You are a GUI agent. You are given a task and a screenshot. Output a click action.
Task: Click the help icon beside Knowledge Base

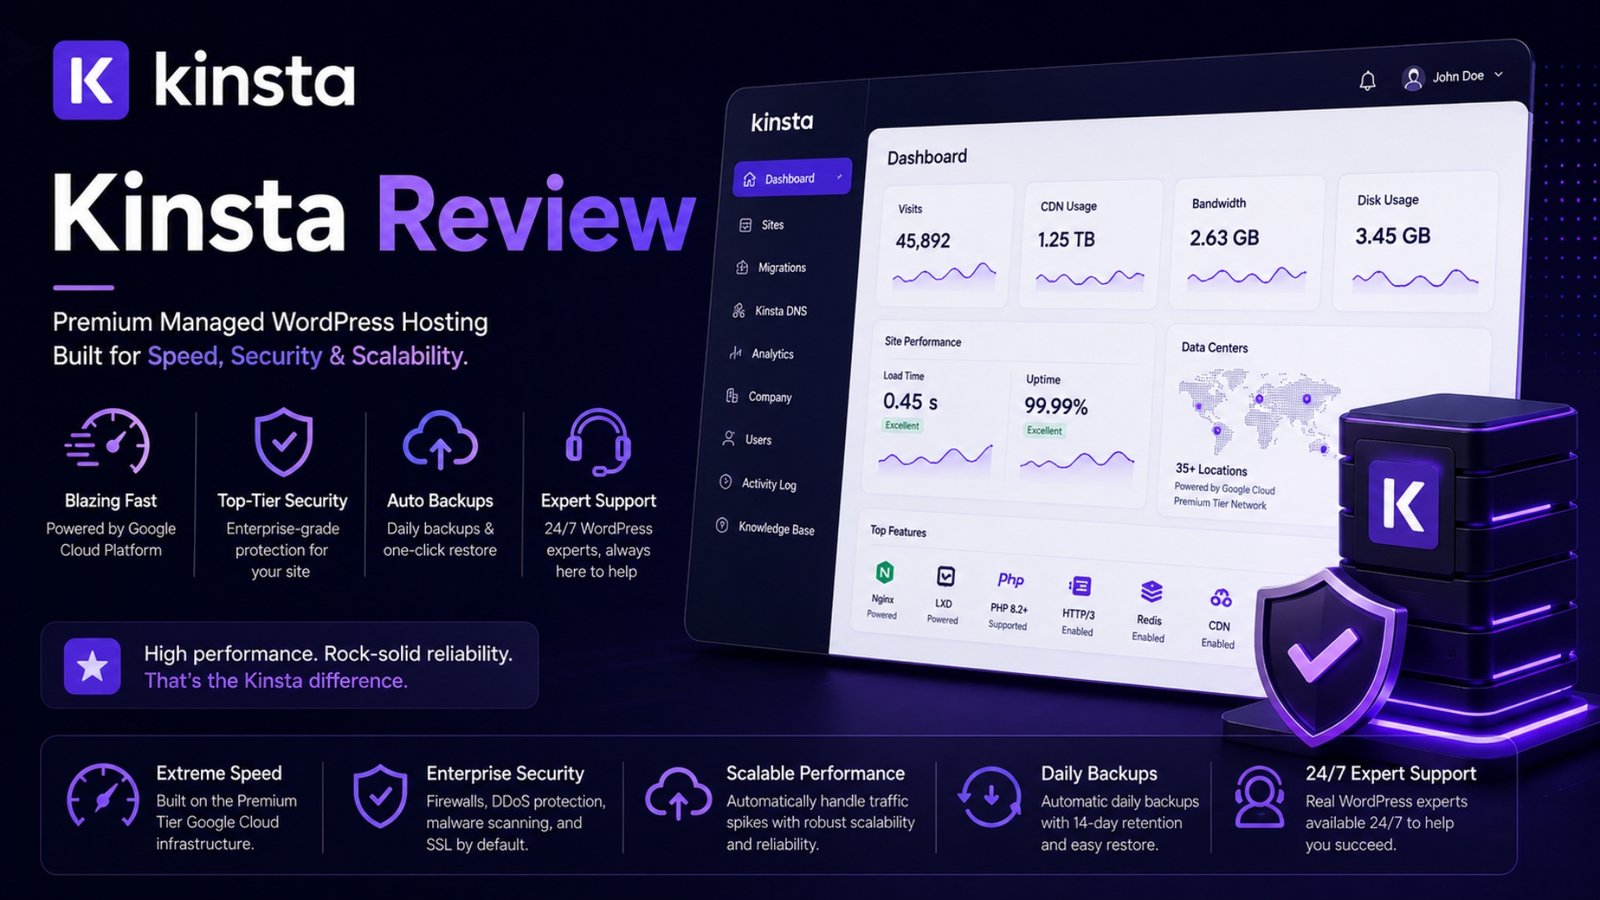[722, 526]
